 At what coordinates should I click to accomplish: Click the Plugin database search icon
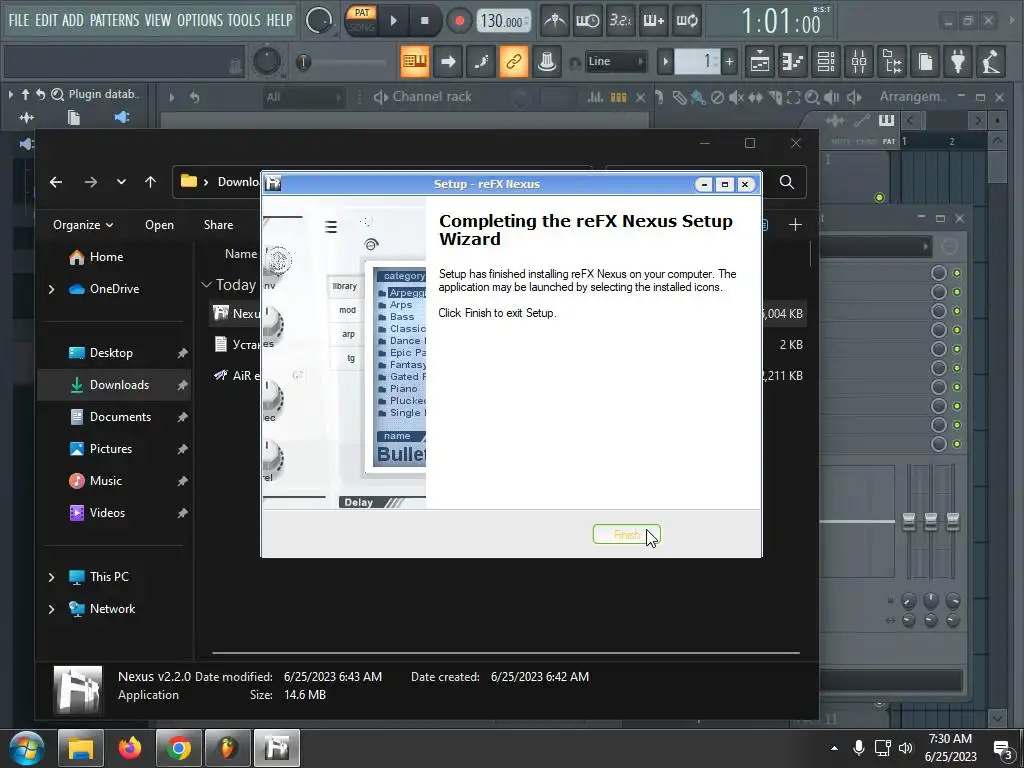[x=57, y=95]
